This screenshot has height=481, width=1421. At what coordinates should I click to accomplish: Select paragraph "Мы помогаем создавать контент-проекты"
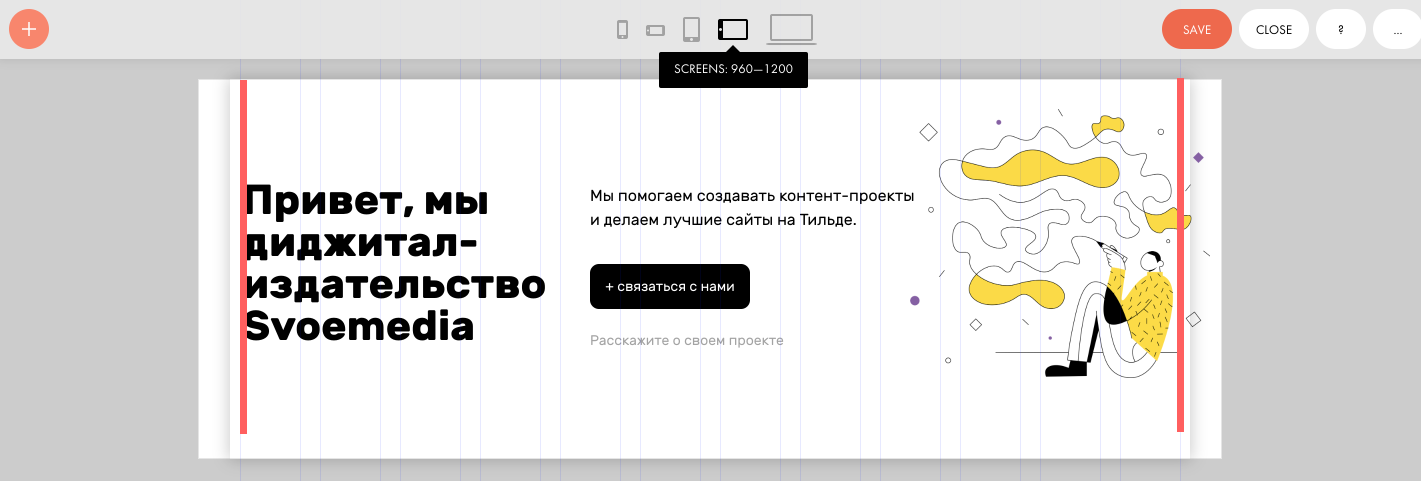[752, 208]
